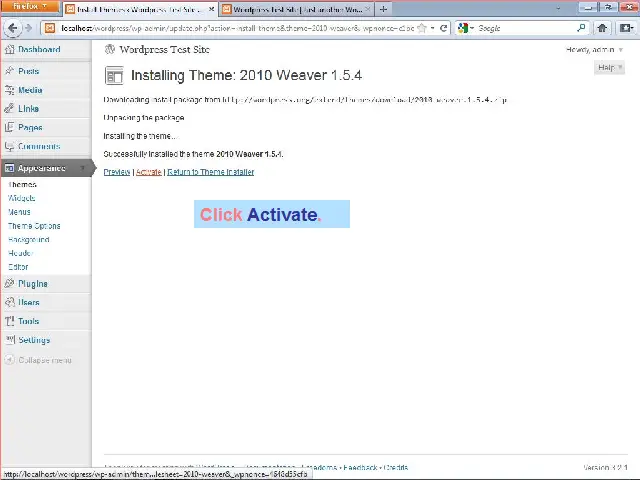640x480 pixels.
Task: Click the Posts pin icon
Action: click(x=9, y=71)
